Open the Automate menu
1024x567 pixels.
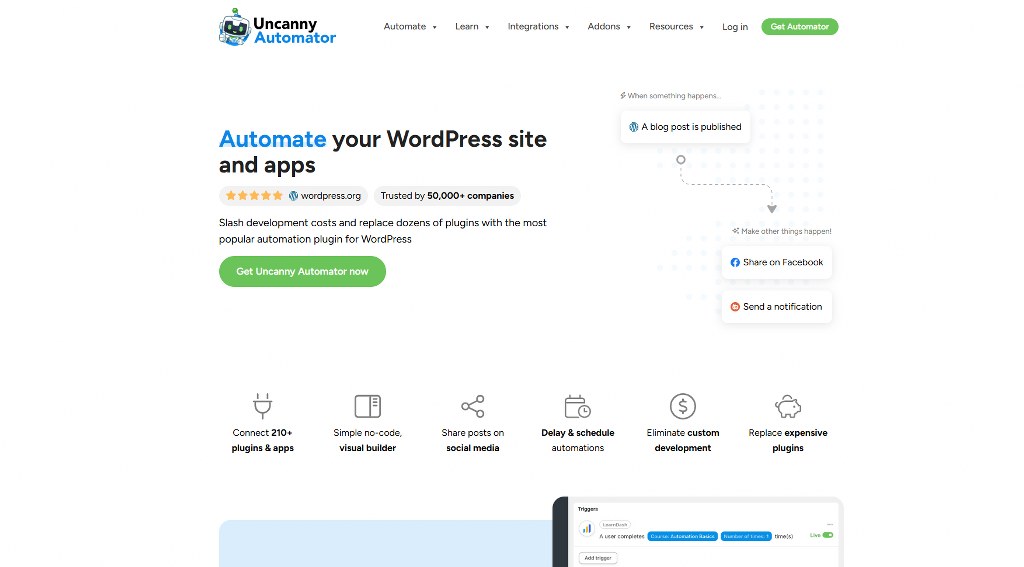coord(405,27)
